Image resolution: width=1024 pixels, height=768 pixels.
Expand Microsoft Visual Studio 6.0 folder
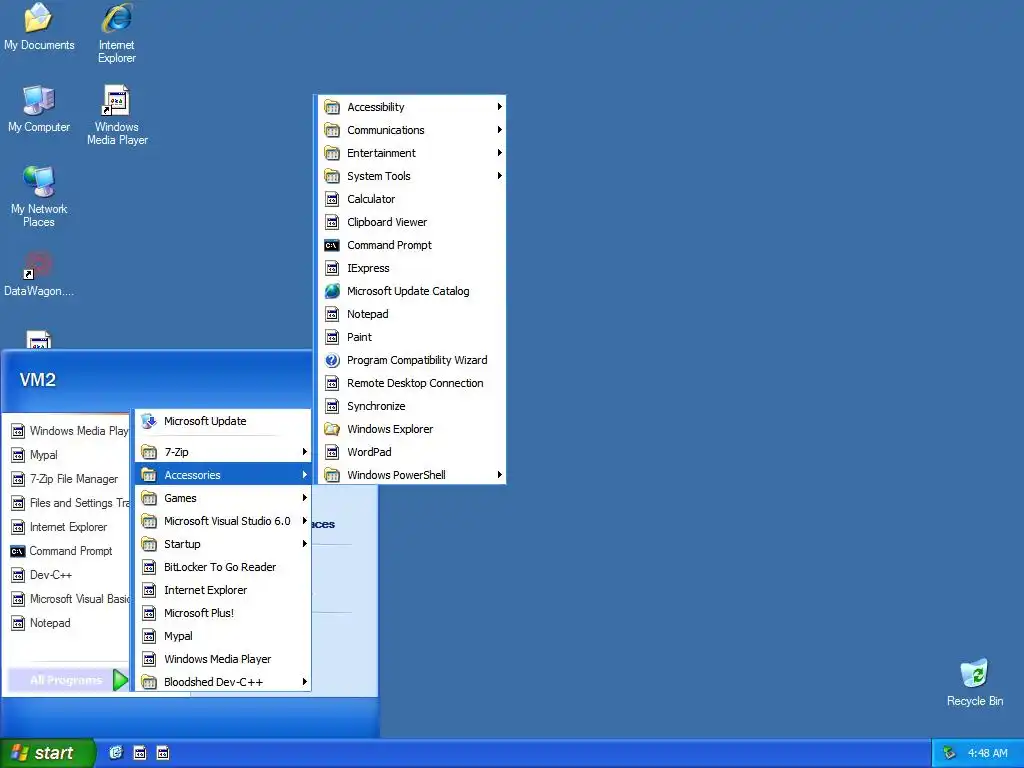(x=223, y=521)
